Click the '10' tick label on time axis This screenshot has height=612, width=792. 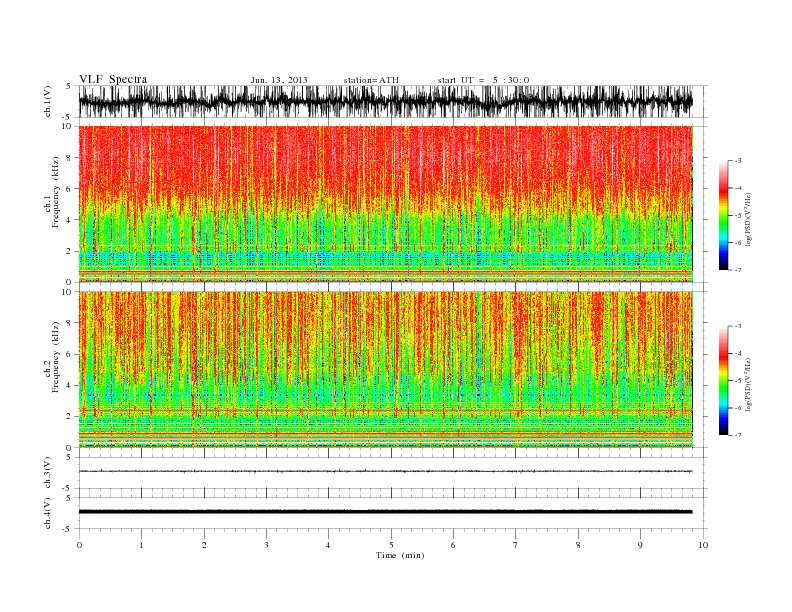pos(703,545)
